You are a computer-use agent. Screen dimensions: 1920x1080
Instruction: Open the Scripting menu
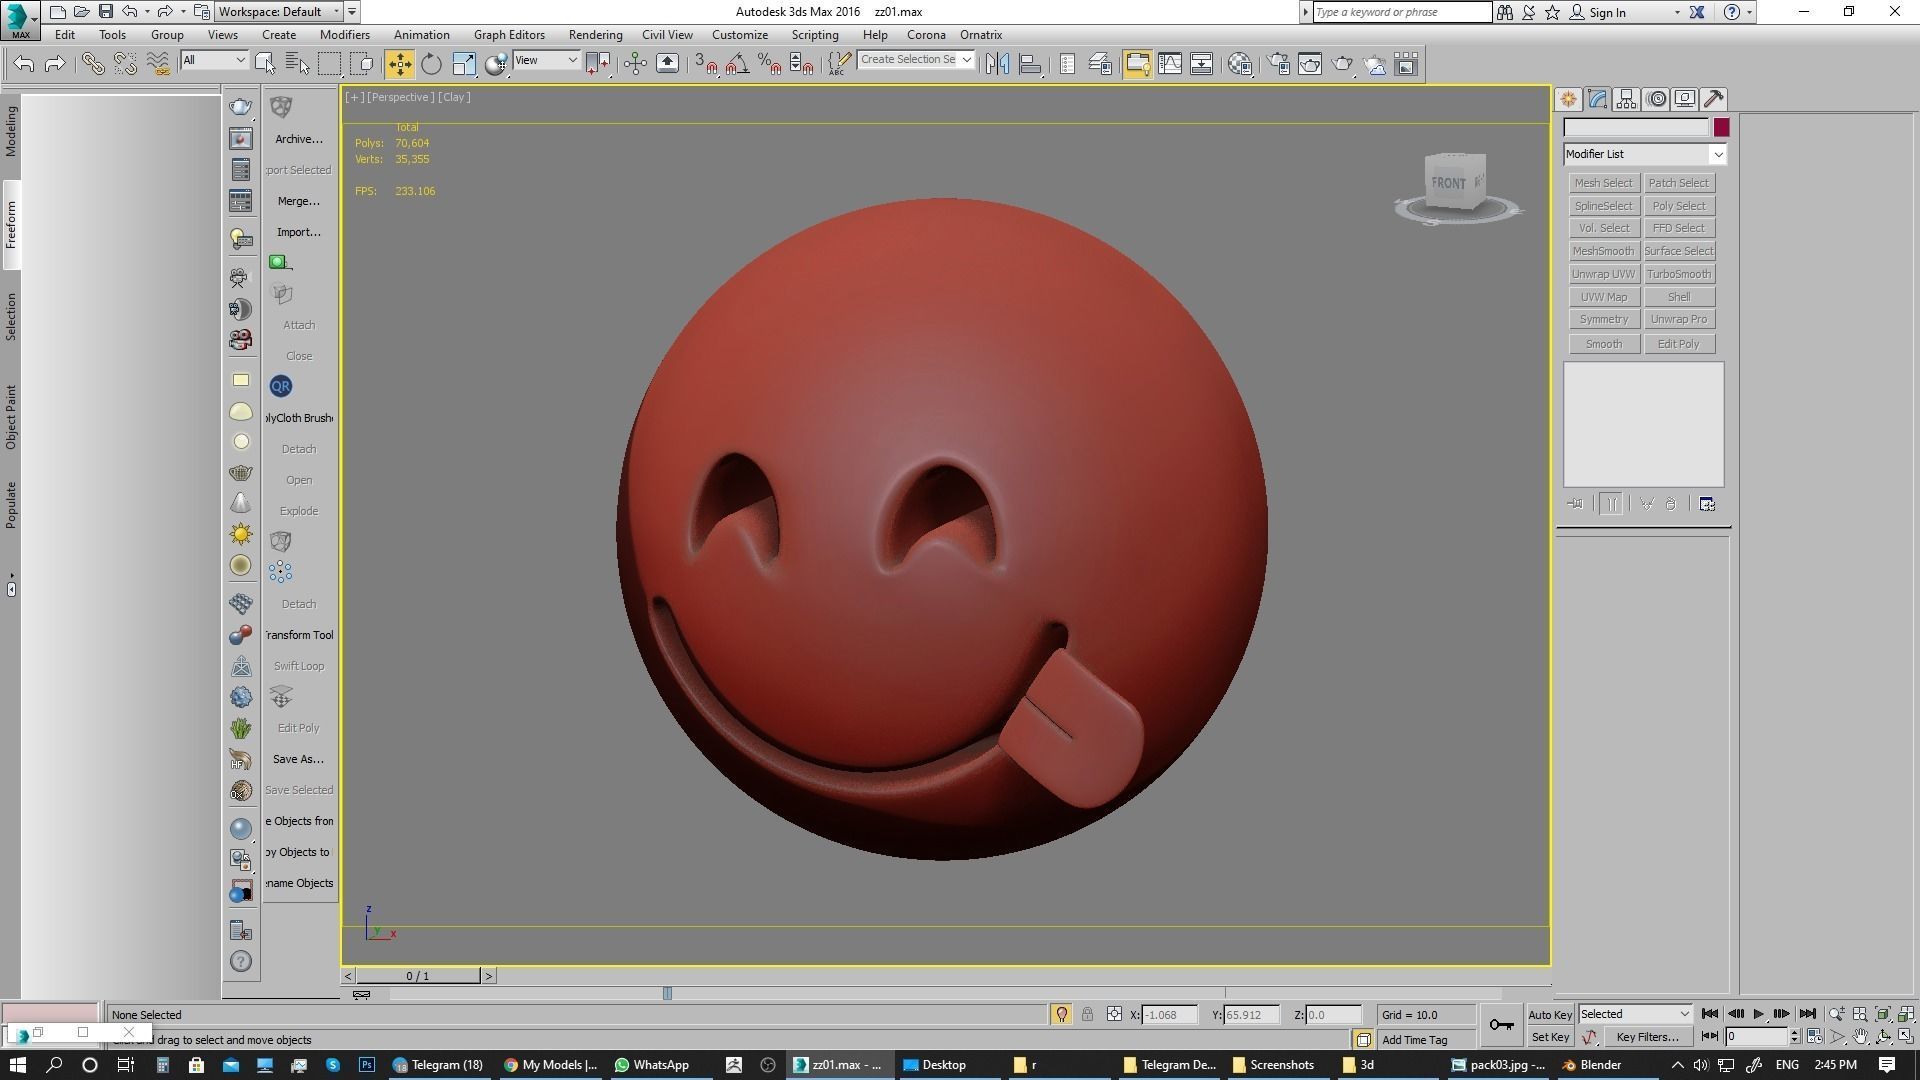[815, 34]
